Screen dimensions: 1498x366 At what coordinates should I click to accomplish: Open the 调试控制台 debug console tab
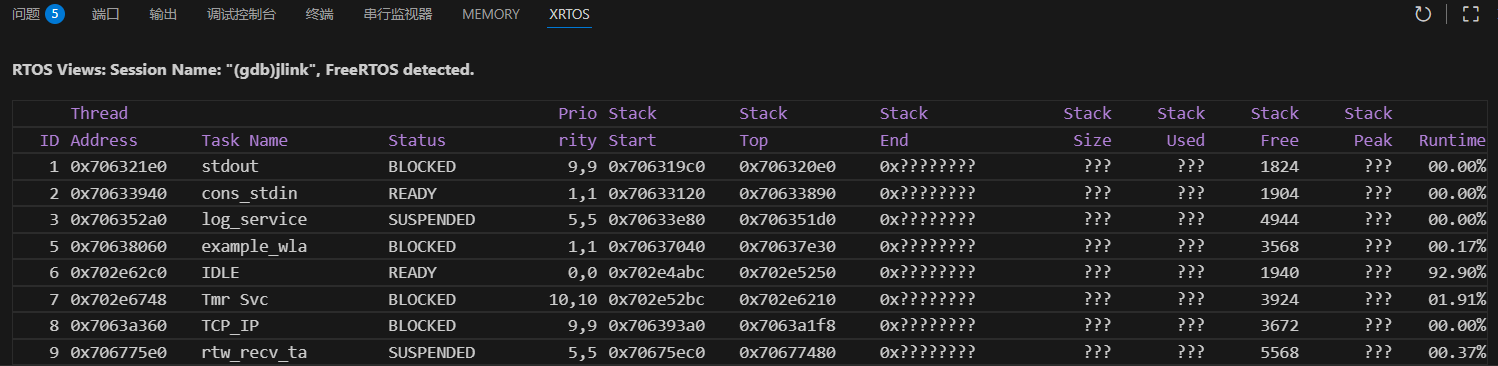coord(242,14)
